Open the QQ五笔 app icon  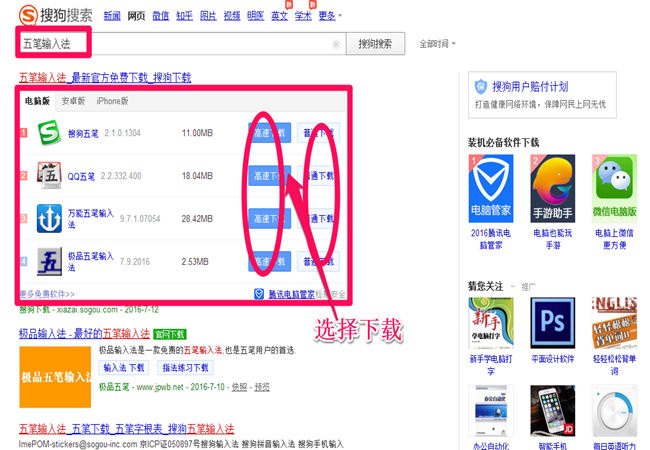tap(49, 175)
